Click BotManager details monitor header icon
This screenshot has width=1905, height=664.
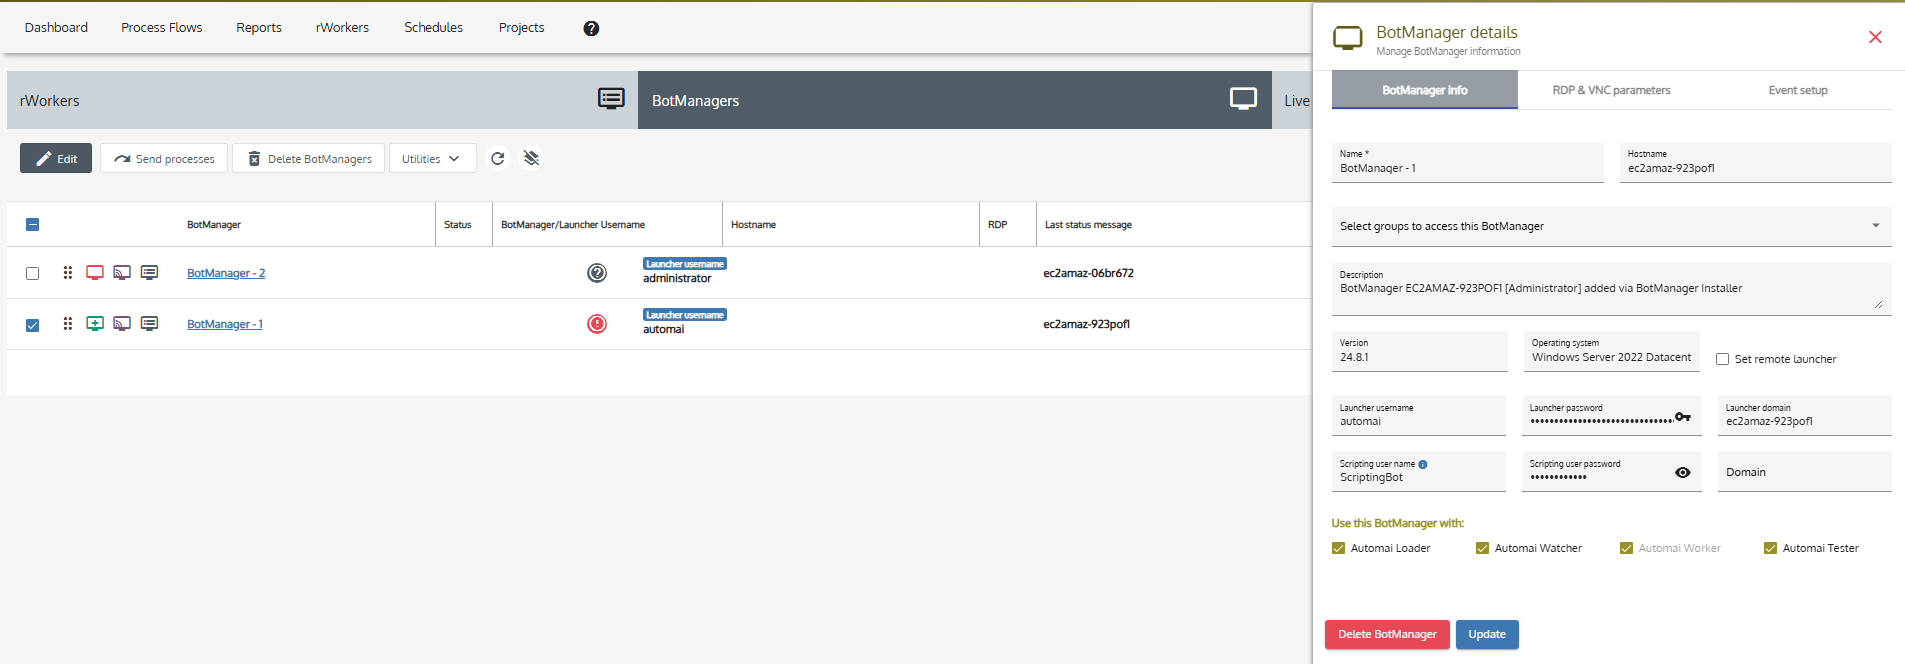pyautogui.click(x=1348, y=38)
